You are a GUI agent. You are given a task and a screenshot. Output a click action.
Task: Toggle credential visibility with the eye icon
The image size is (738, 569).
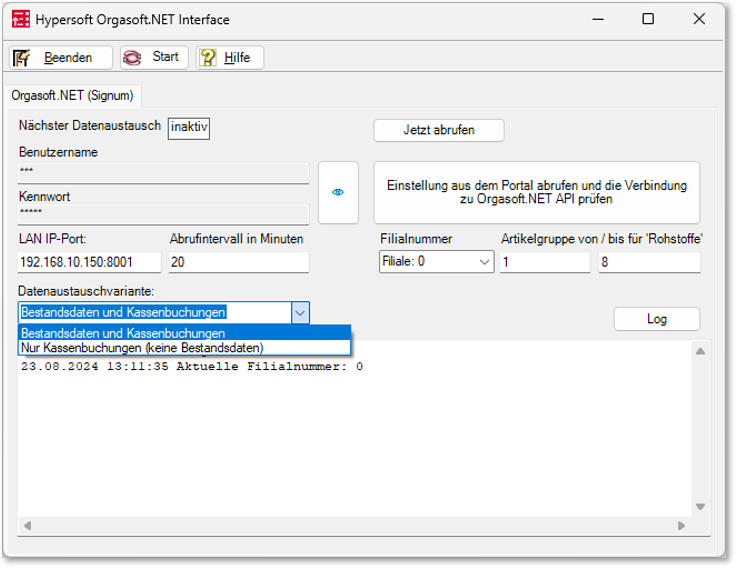(338, 192)
